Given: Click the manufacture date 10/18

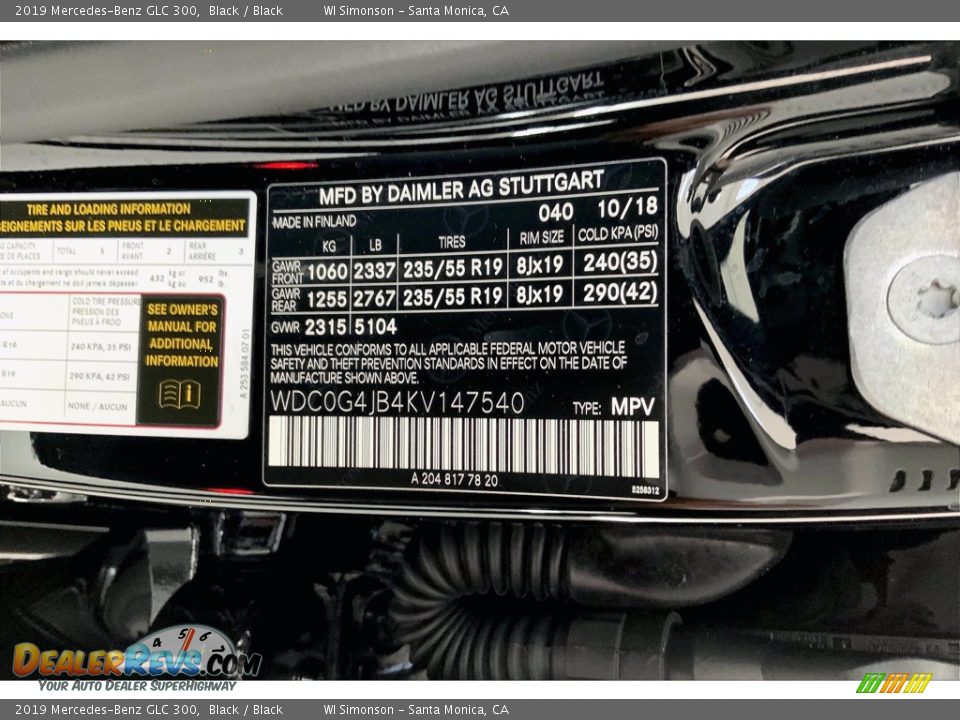Looking at the screenshot, I should (627, 207).
